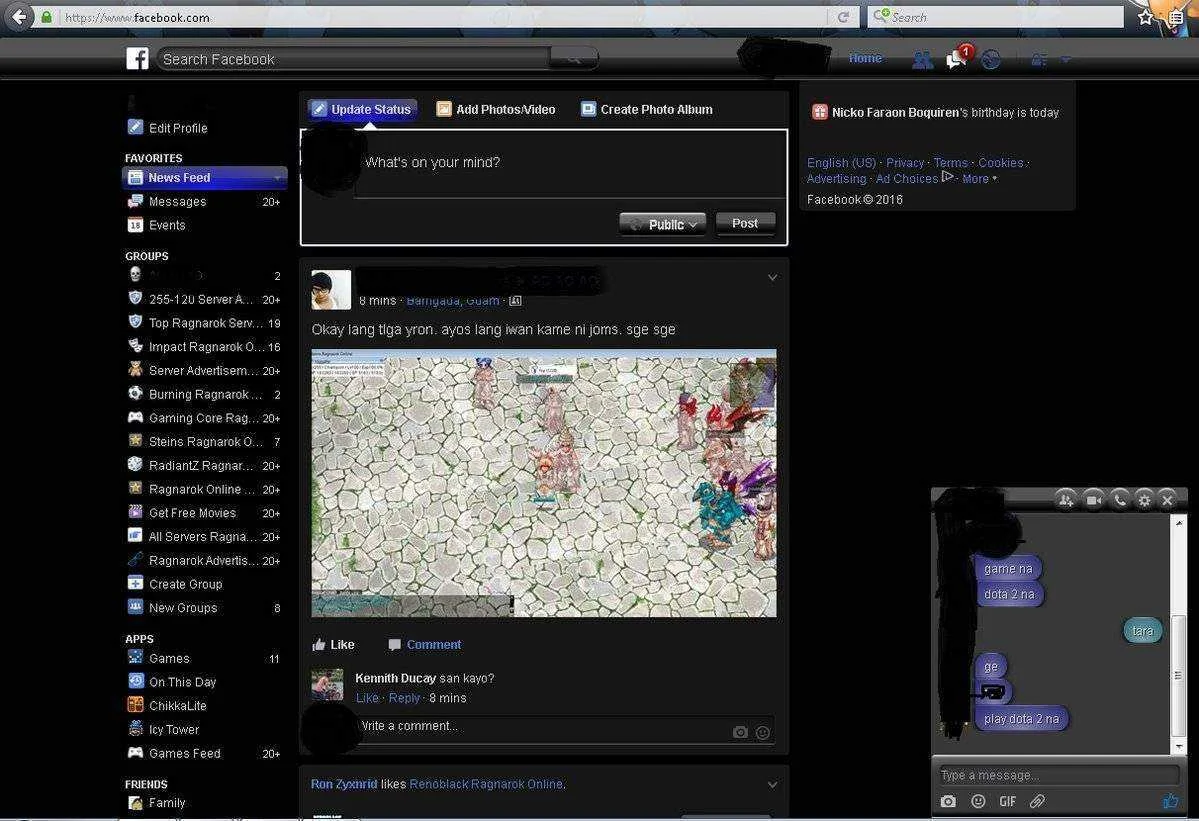Open News Feed sort dropdown arrow

click(x=277, y=177)
